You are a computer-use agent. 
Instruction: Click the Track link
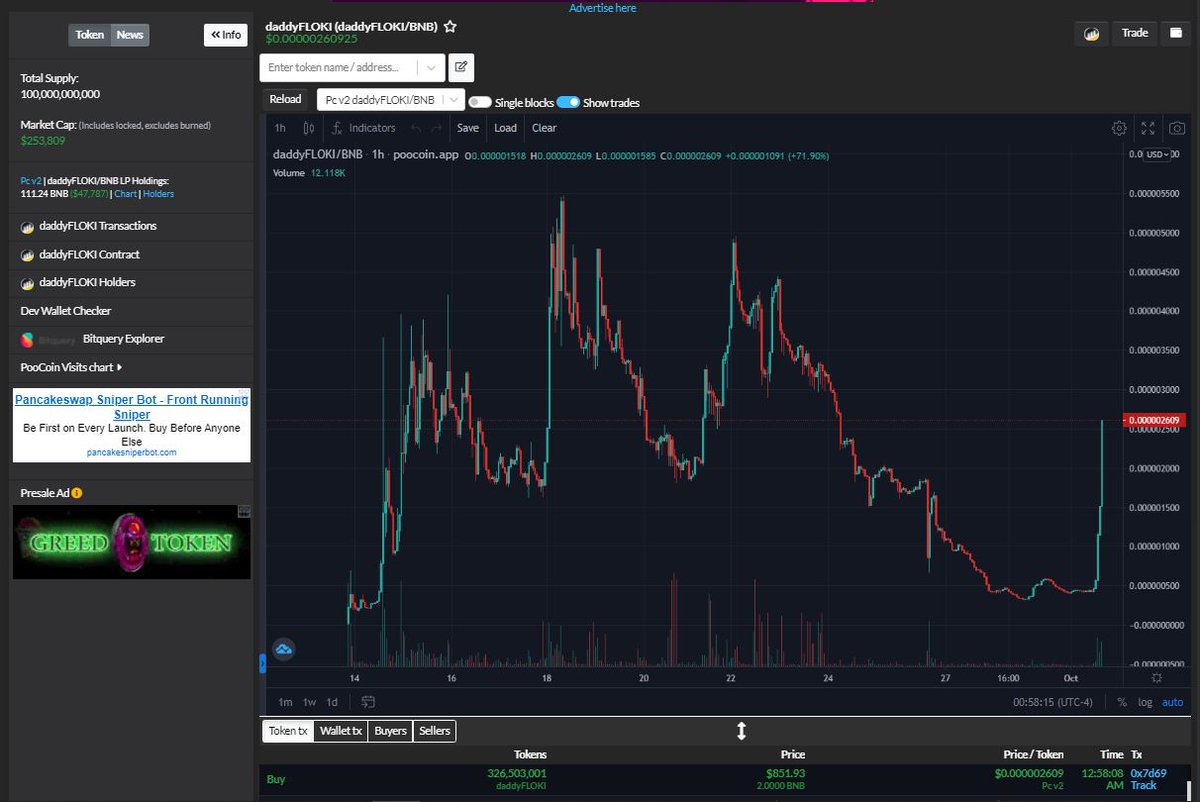pyautogui.click(x=1143, y=785)
